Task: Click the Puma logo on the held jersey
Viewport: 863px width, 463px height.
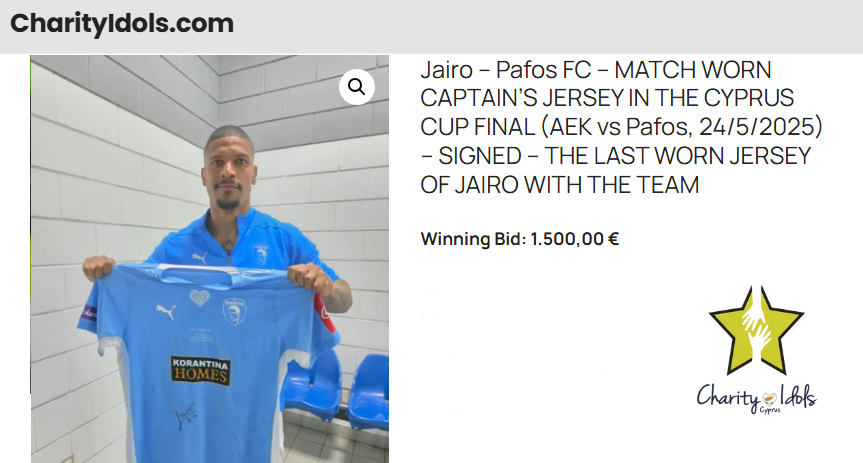Action: pyautogui.click(x=166, y=311)
